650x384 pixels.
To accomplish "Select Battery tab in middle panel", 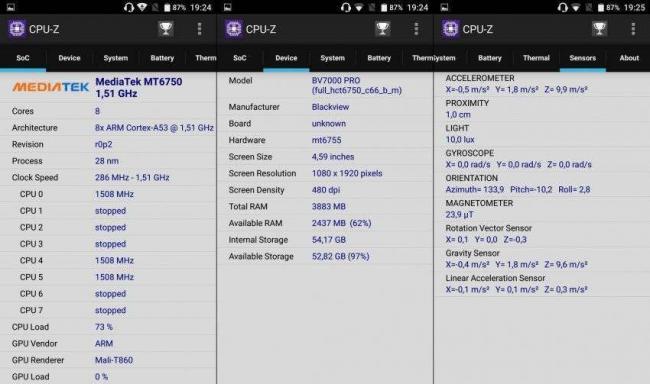I will pos(379,58).
